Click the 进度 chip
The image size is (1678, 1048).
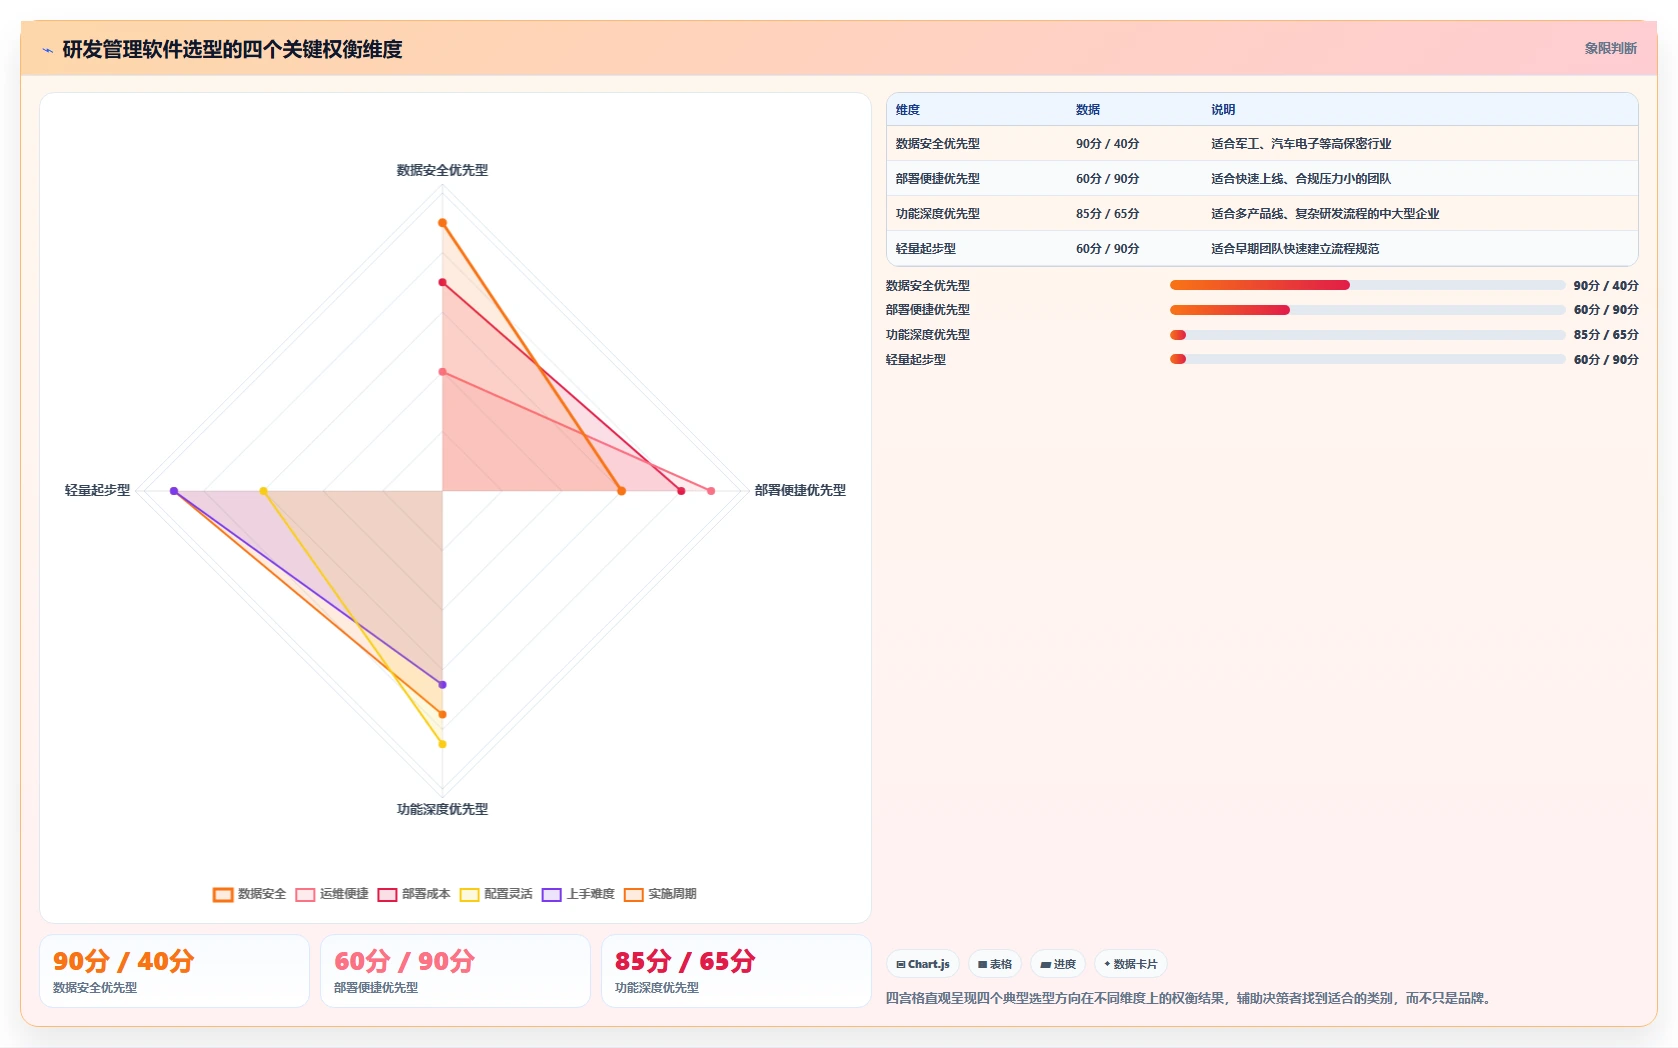1058,964
